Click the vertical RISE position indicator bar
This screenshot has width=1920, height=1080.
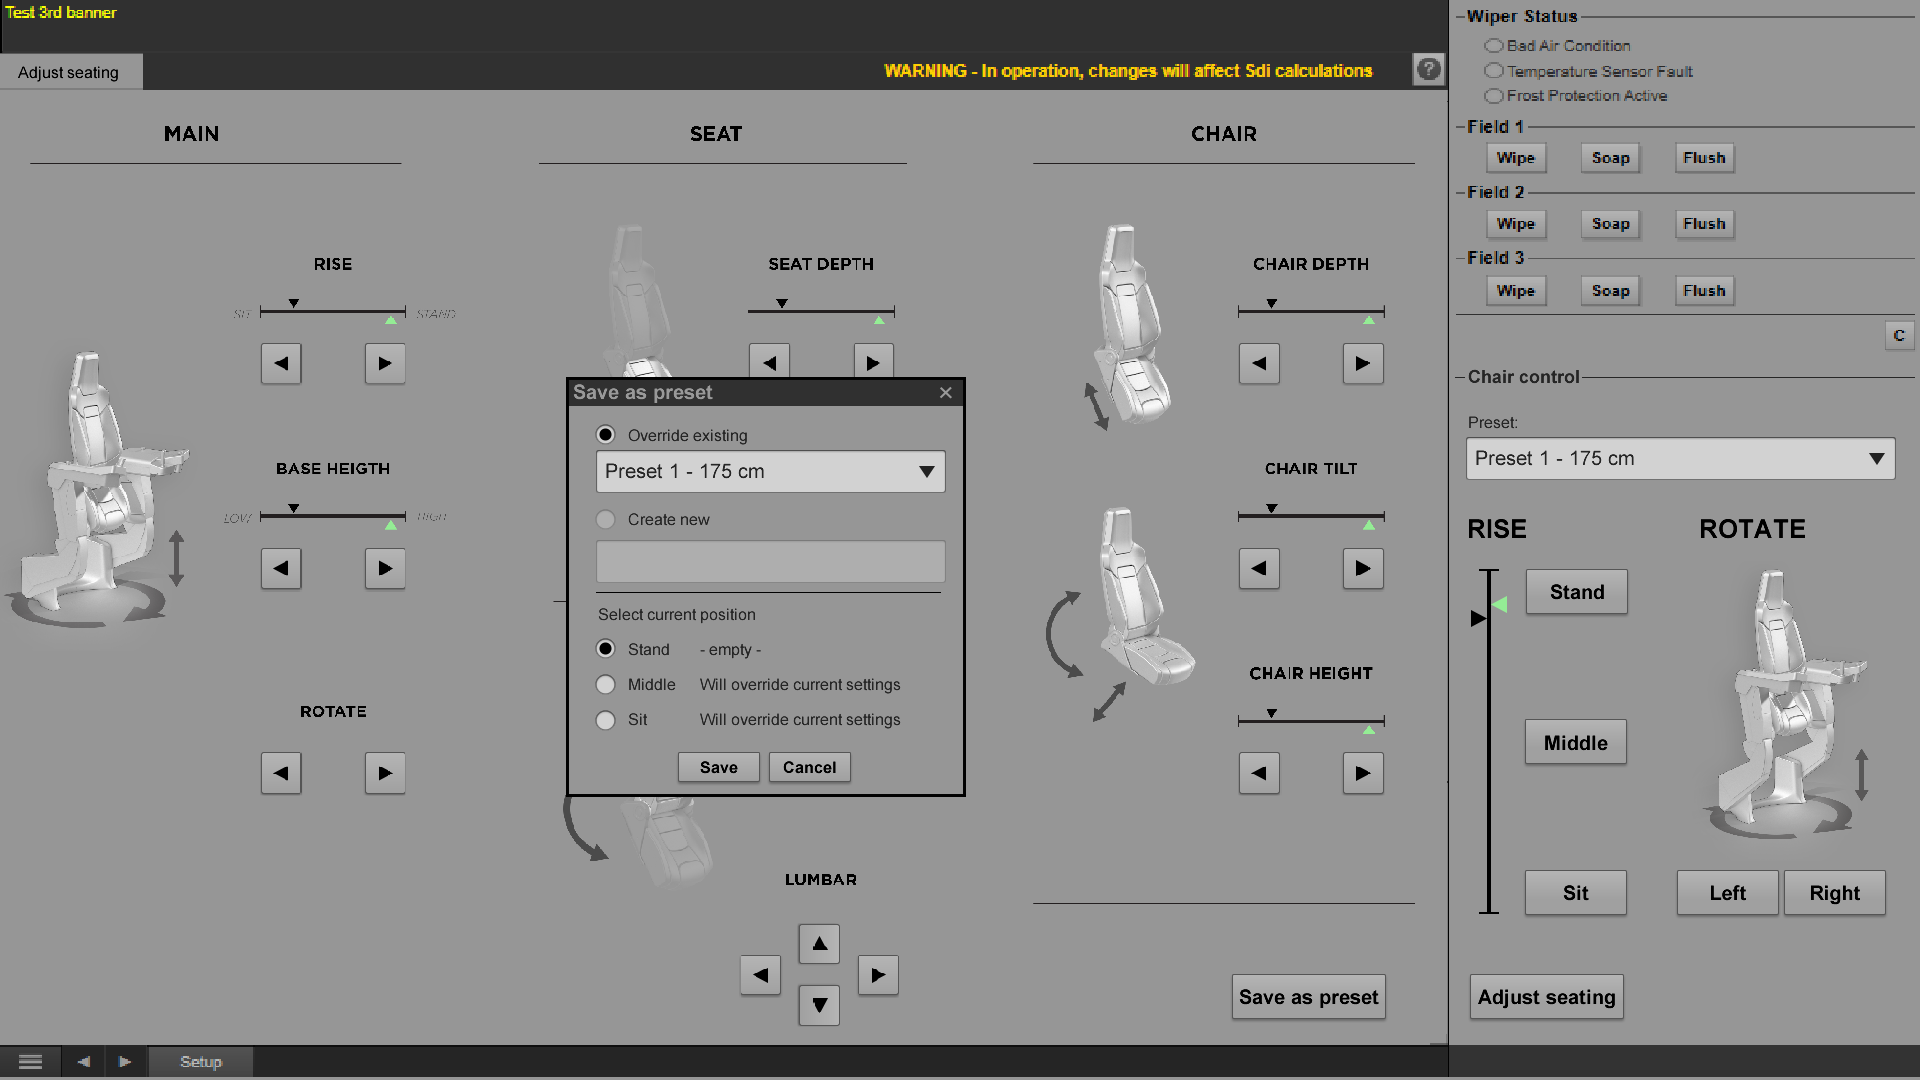1489,741
